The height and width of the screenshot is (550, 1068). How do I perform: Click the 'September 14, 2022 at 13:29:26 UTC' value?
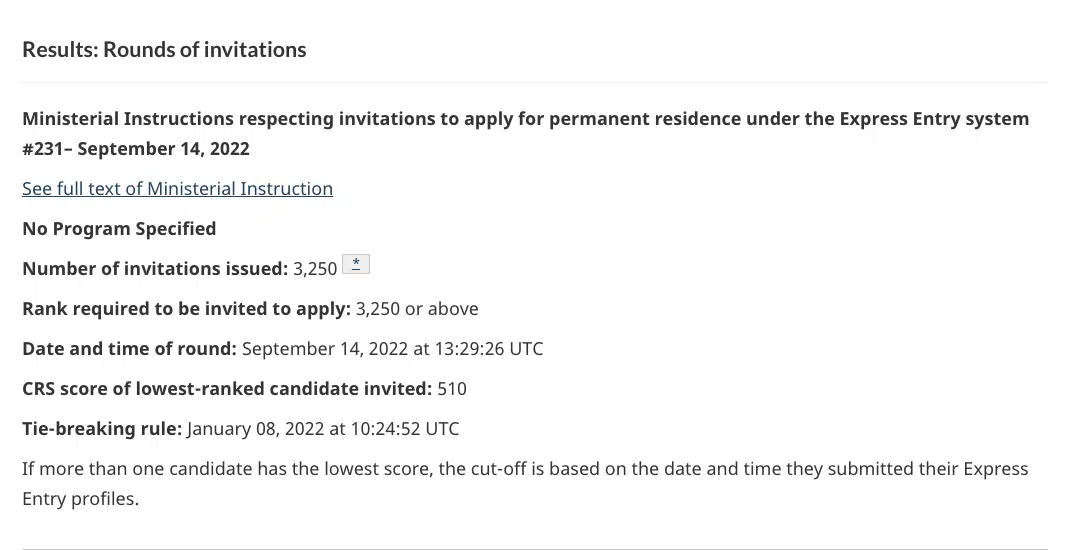coord(392,349)
